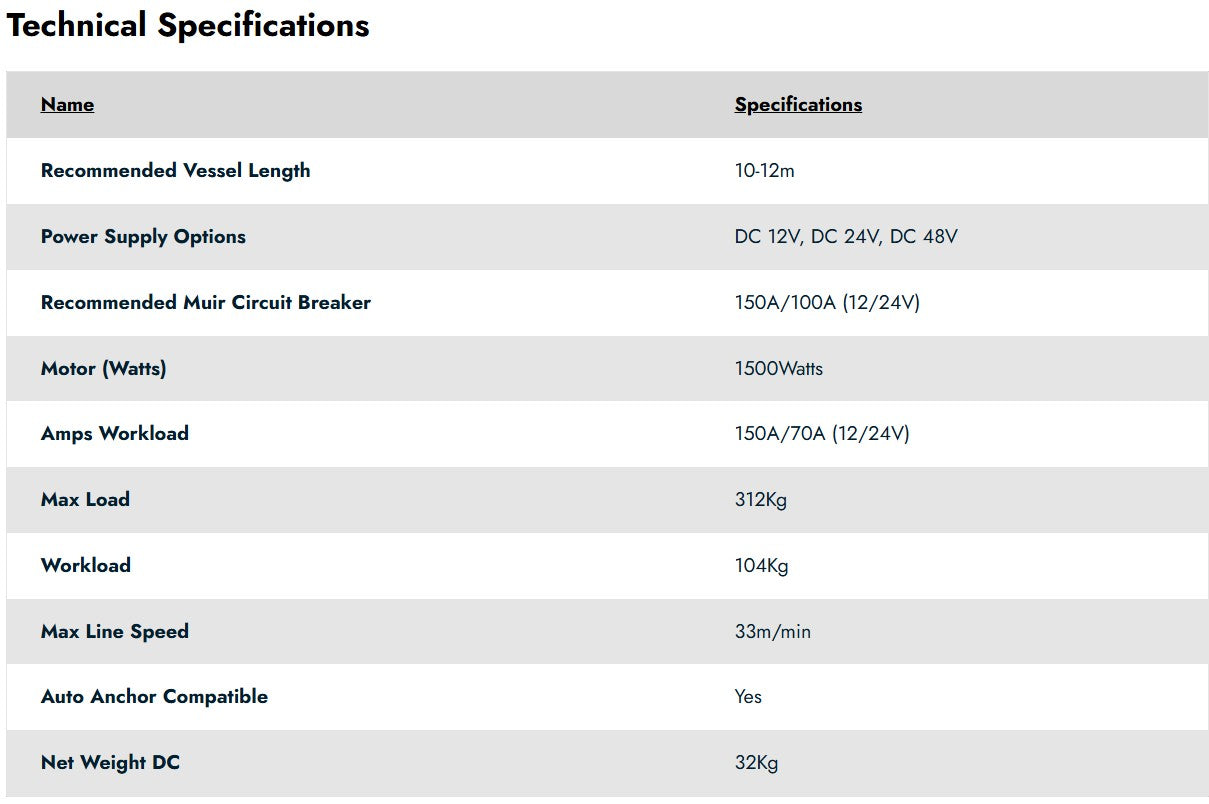
Task: Select the Motor (Watts) row label
Action: click(103, 369)
